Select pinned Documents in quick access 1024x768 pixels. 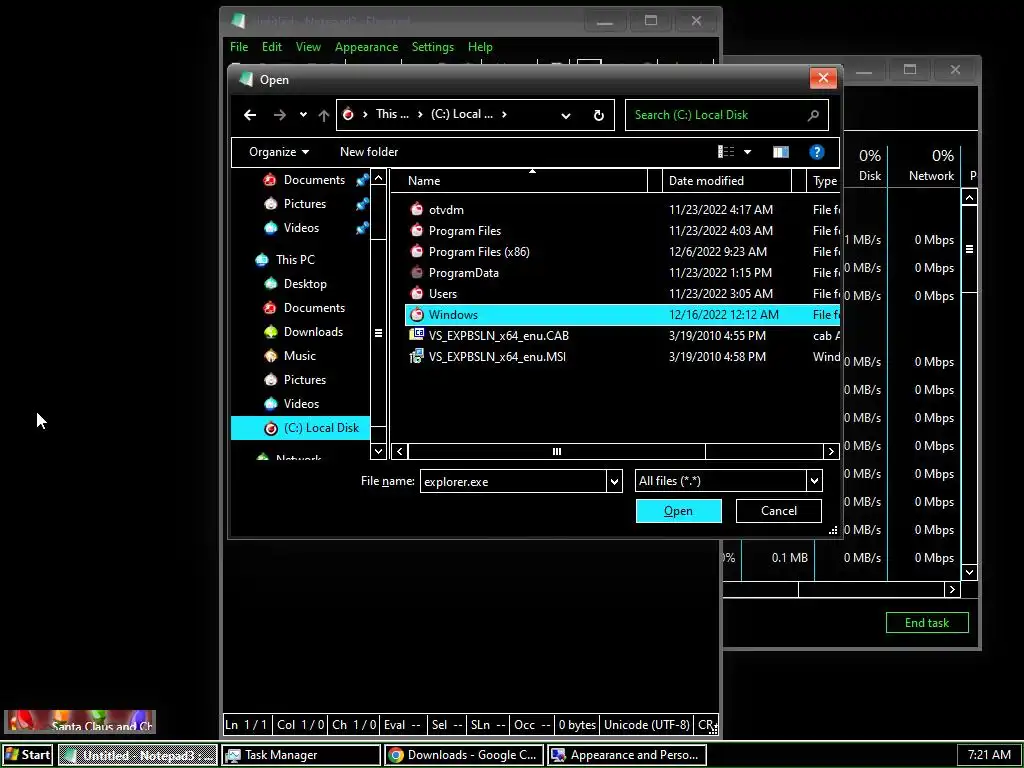coord(314,180)
